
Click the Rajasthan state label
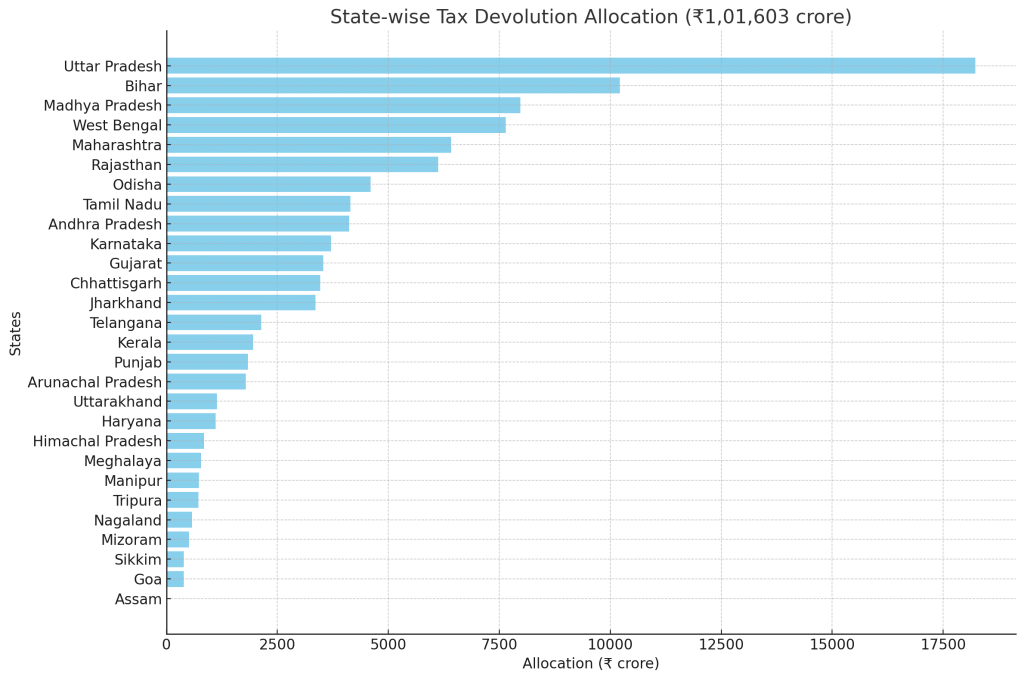126,165
